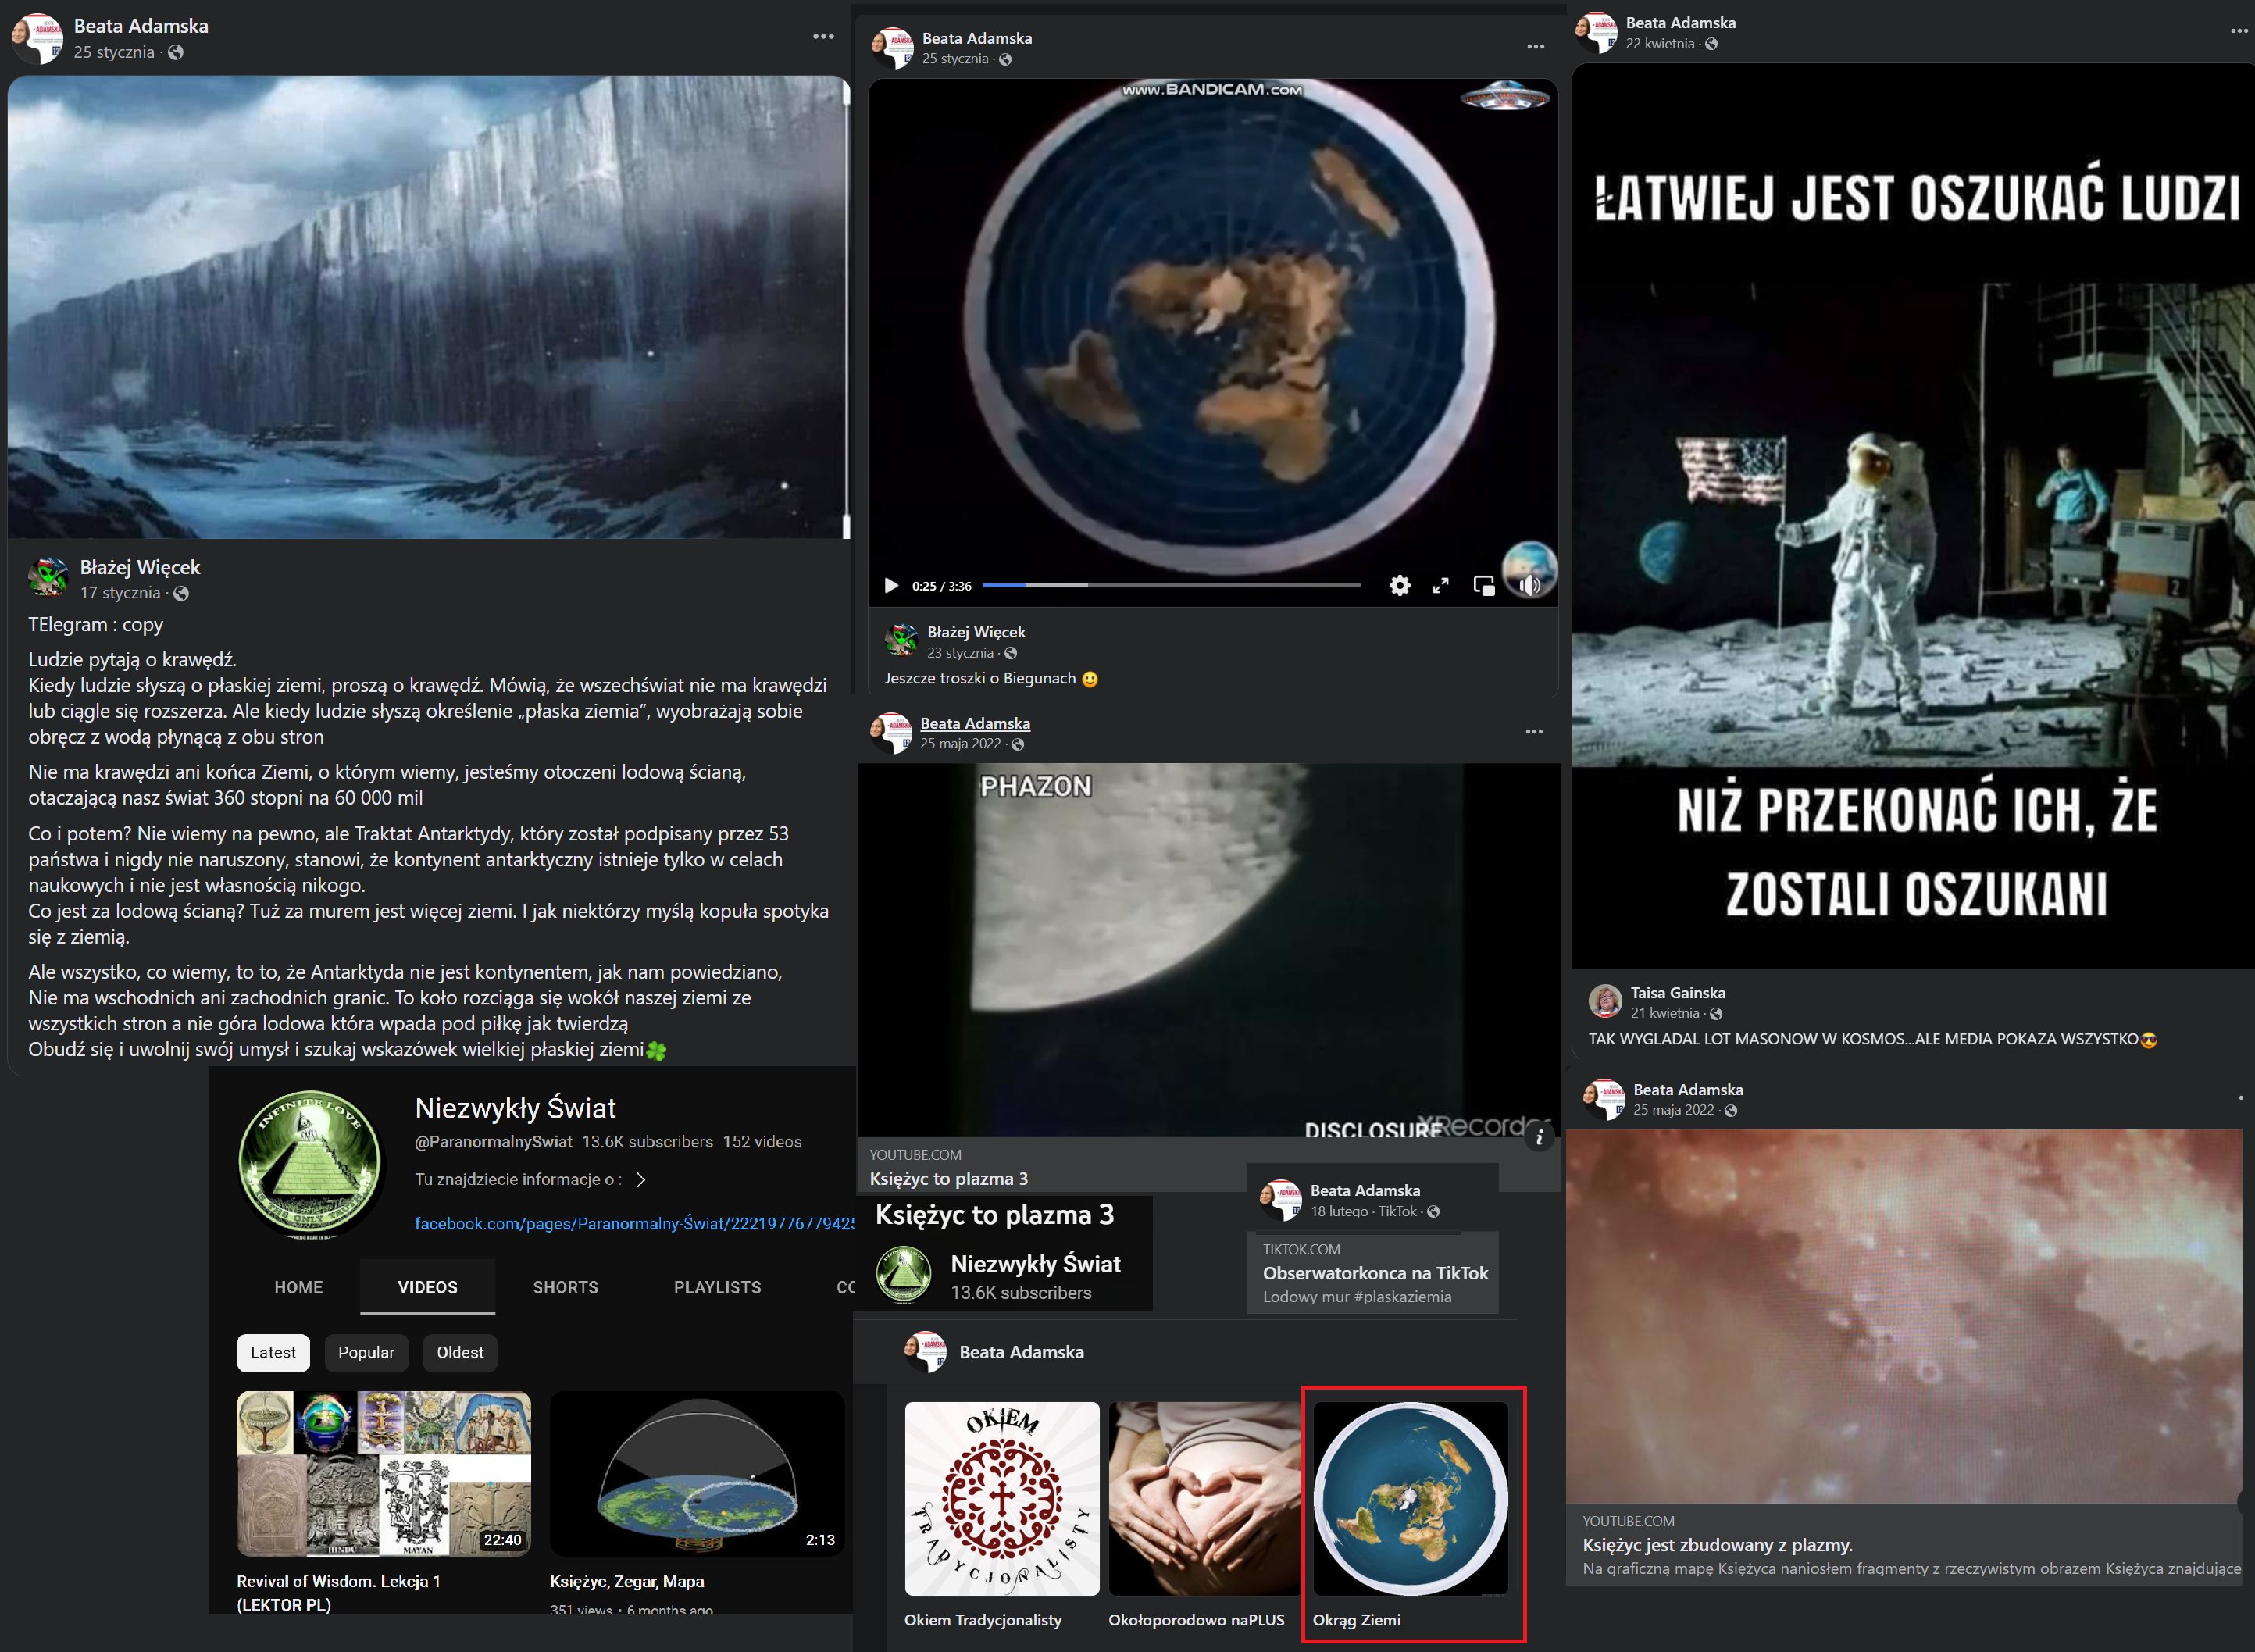Screen dimensions: 2255x1652
Task: Click globe icon beside 23 stycznia
Action: click(x=1011, y=653)
